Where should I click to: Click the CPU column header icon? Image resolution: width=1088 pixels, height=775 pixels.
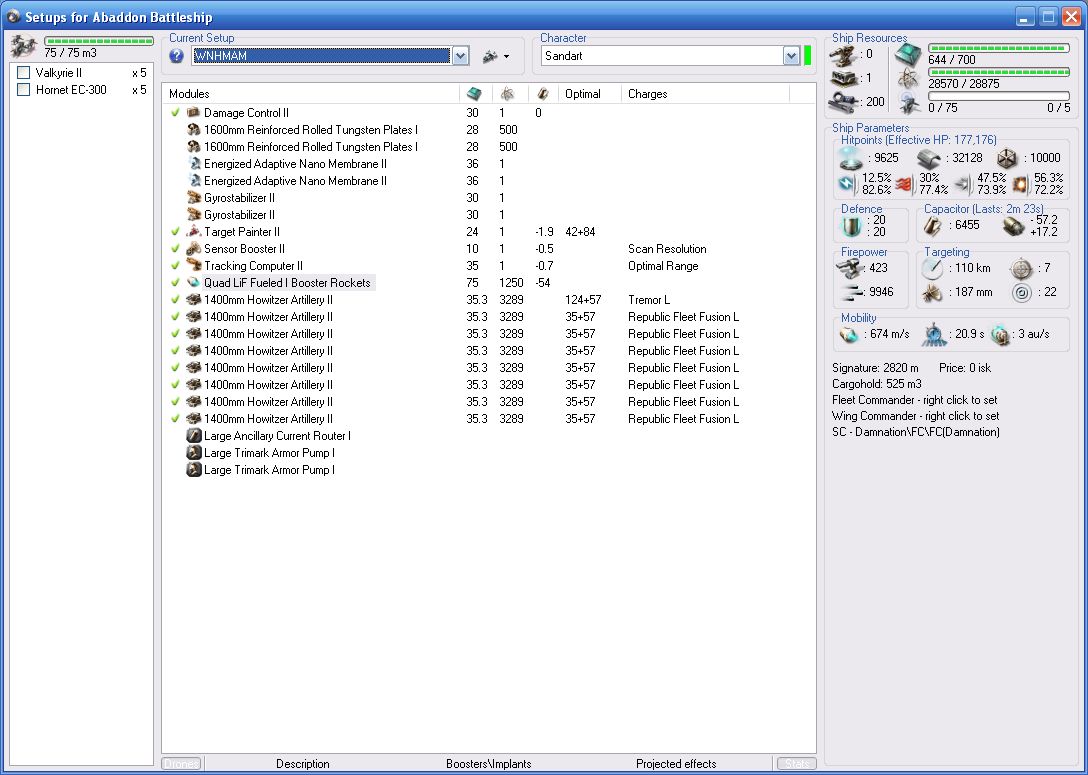pos(474,93)
